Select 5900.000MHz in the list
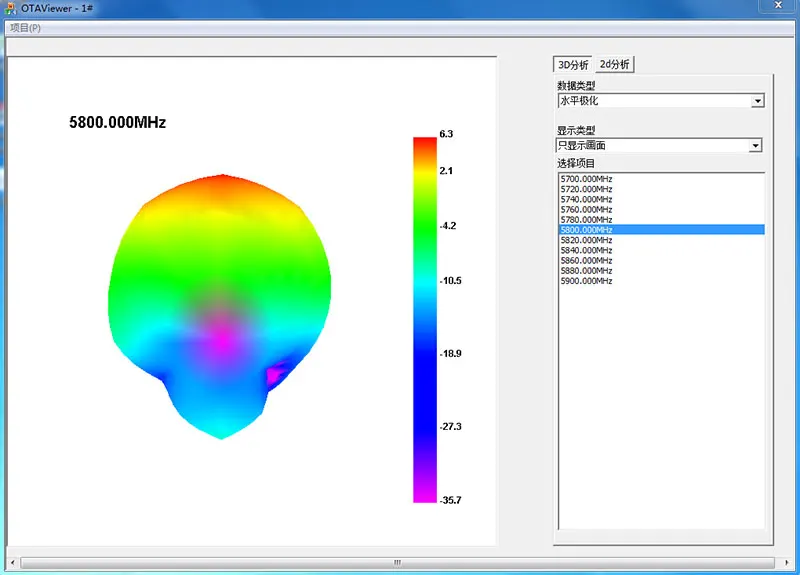Screen dimensions: 800x575 point(661,281)
